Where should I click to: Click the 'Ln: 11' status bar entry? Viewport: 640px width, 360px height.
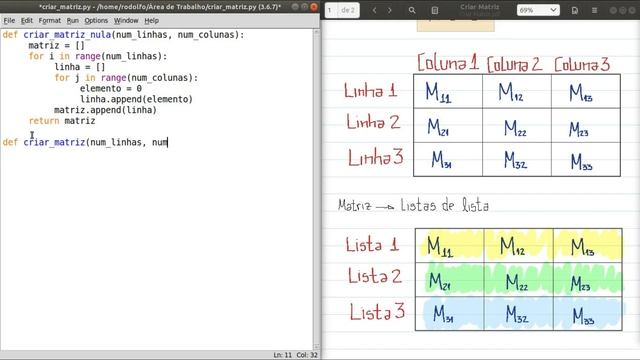pos(282,355)
